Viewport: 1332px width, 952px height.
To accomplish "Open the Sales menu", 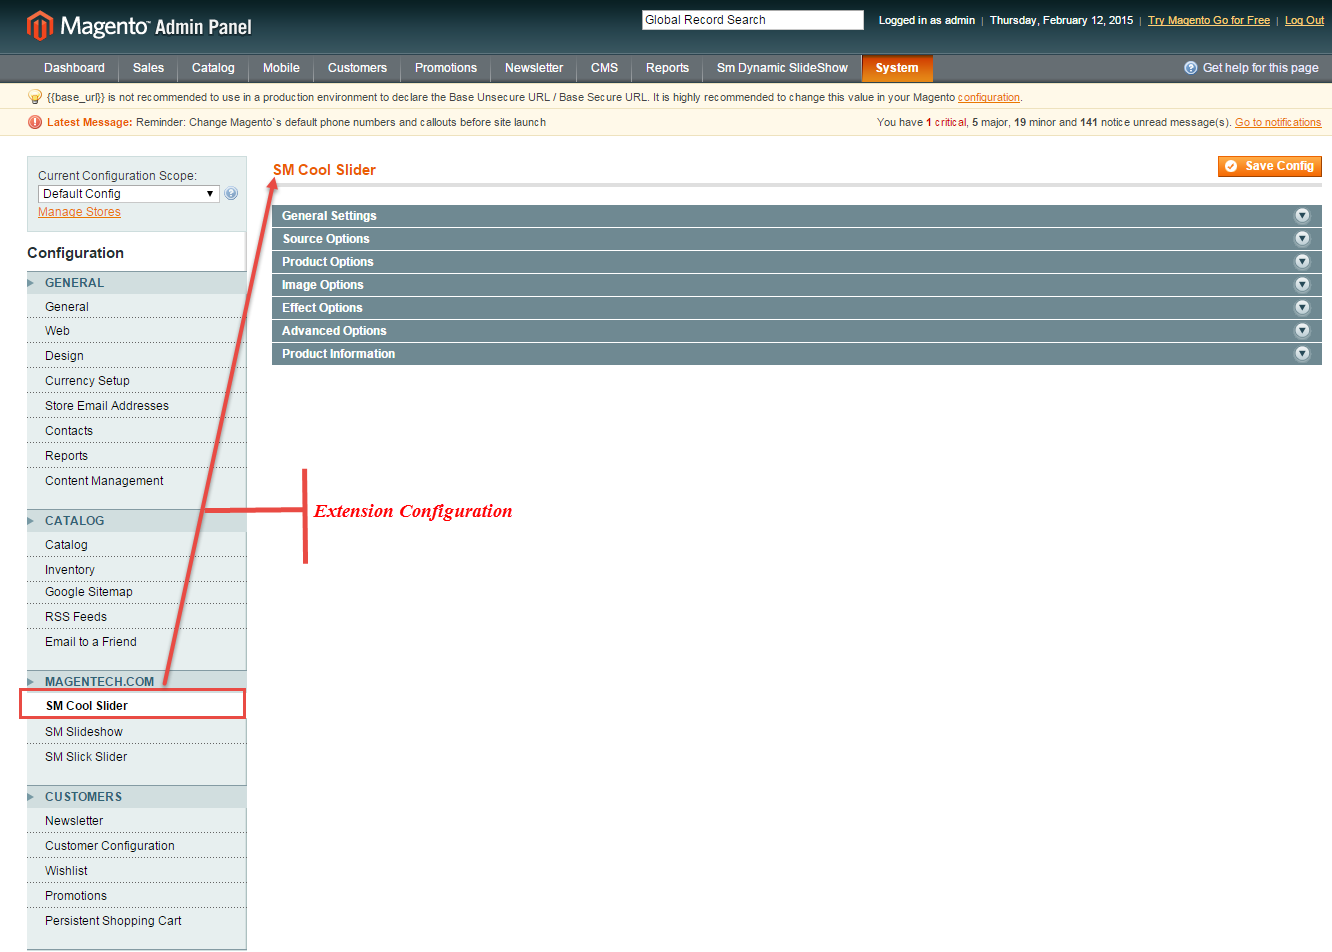I will (148, 68).
